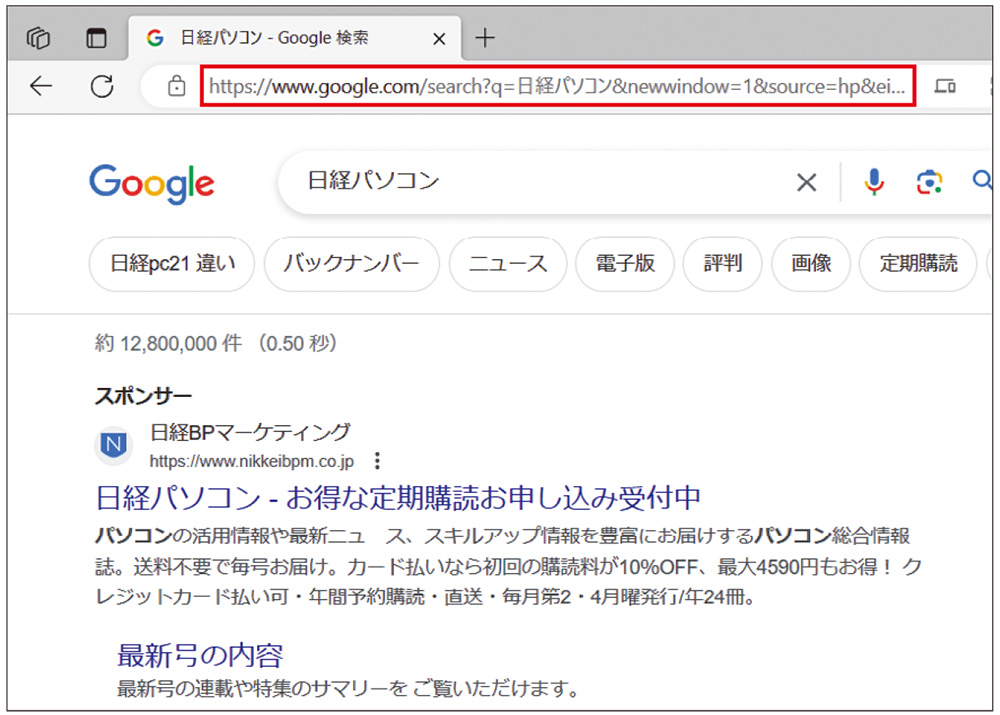Screen dimensions: 1000x715
Task: Reload the page with refresh icon
Action: click(x=101, y=87)
